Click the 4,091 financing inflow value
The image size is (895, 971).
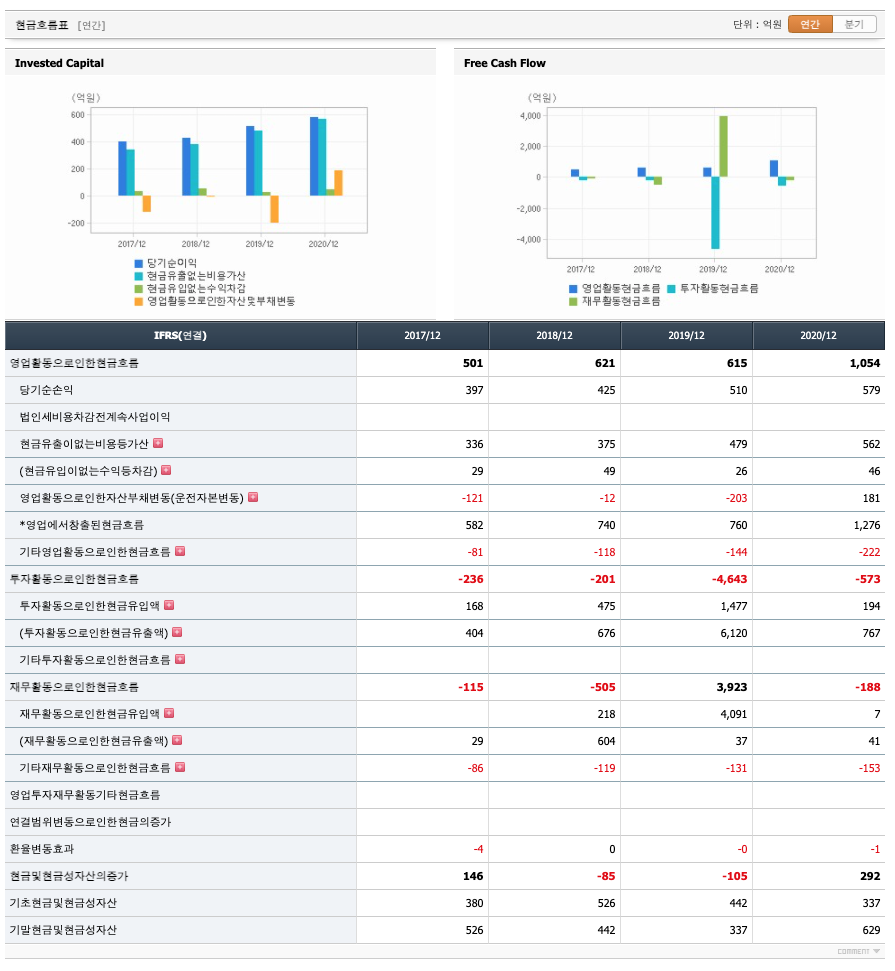pos(734,714)
